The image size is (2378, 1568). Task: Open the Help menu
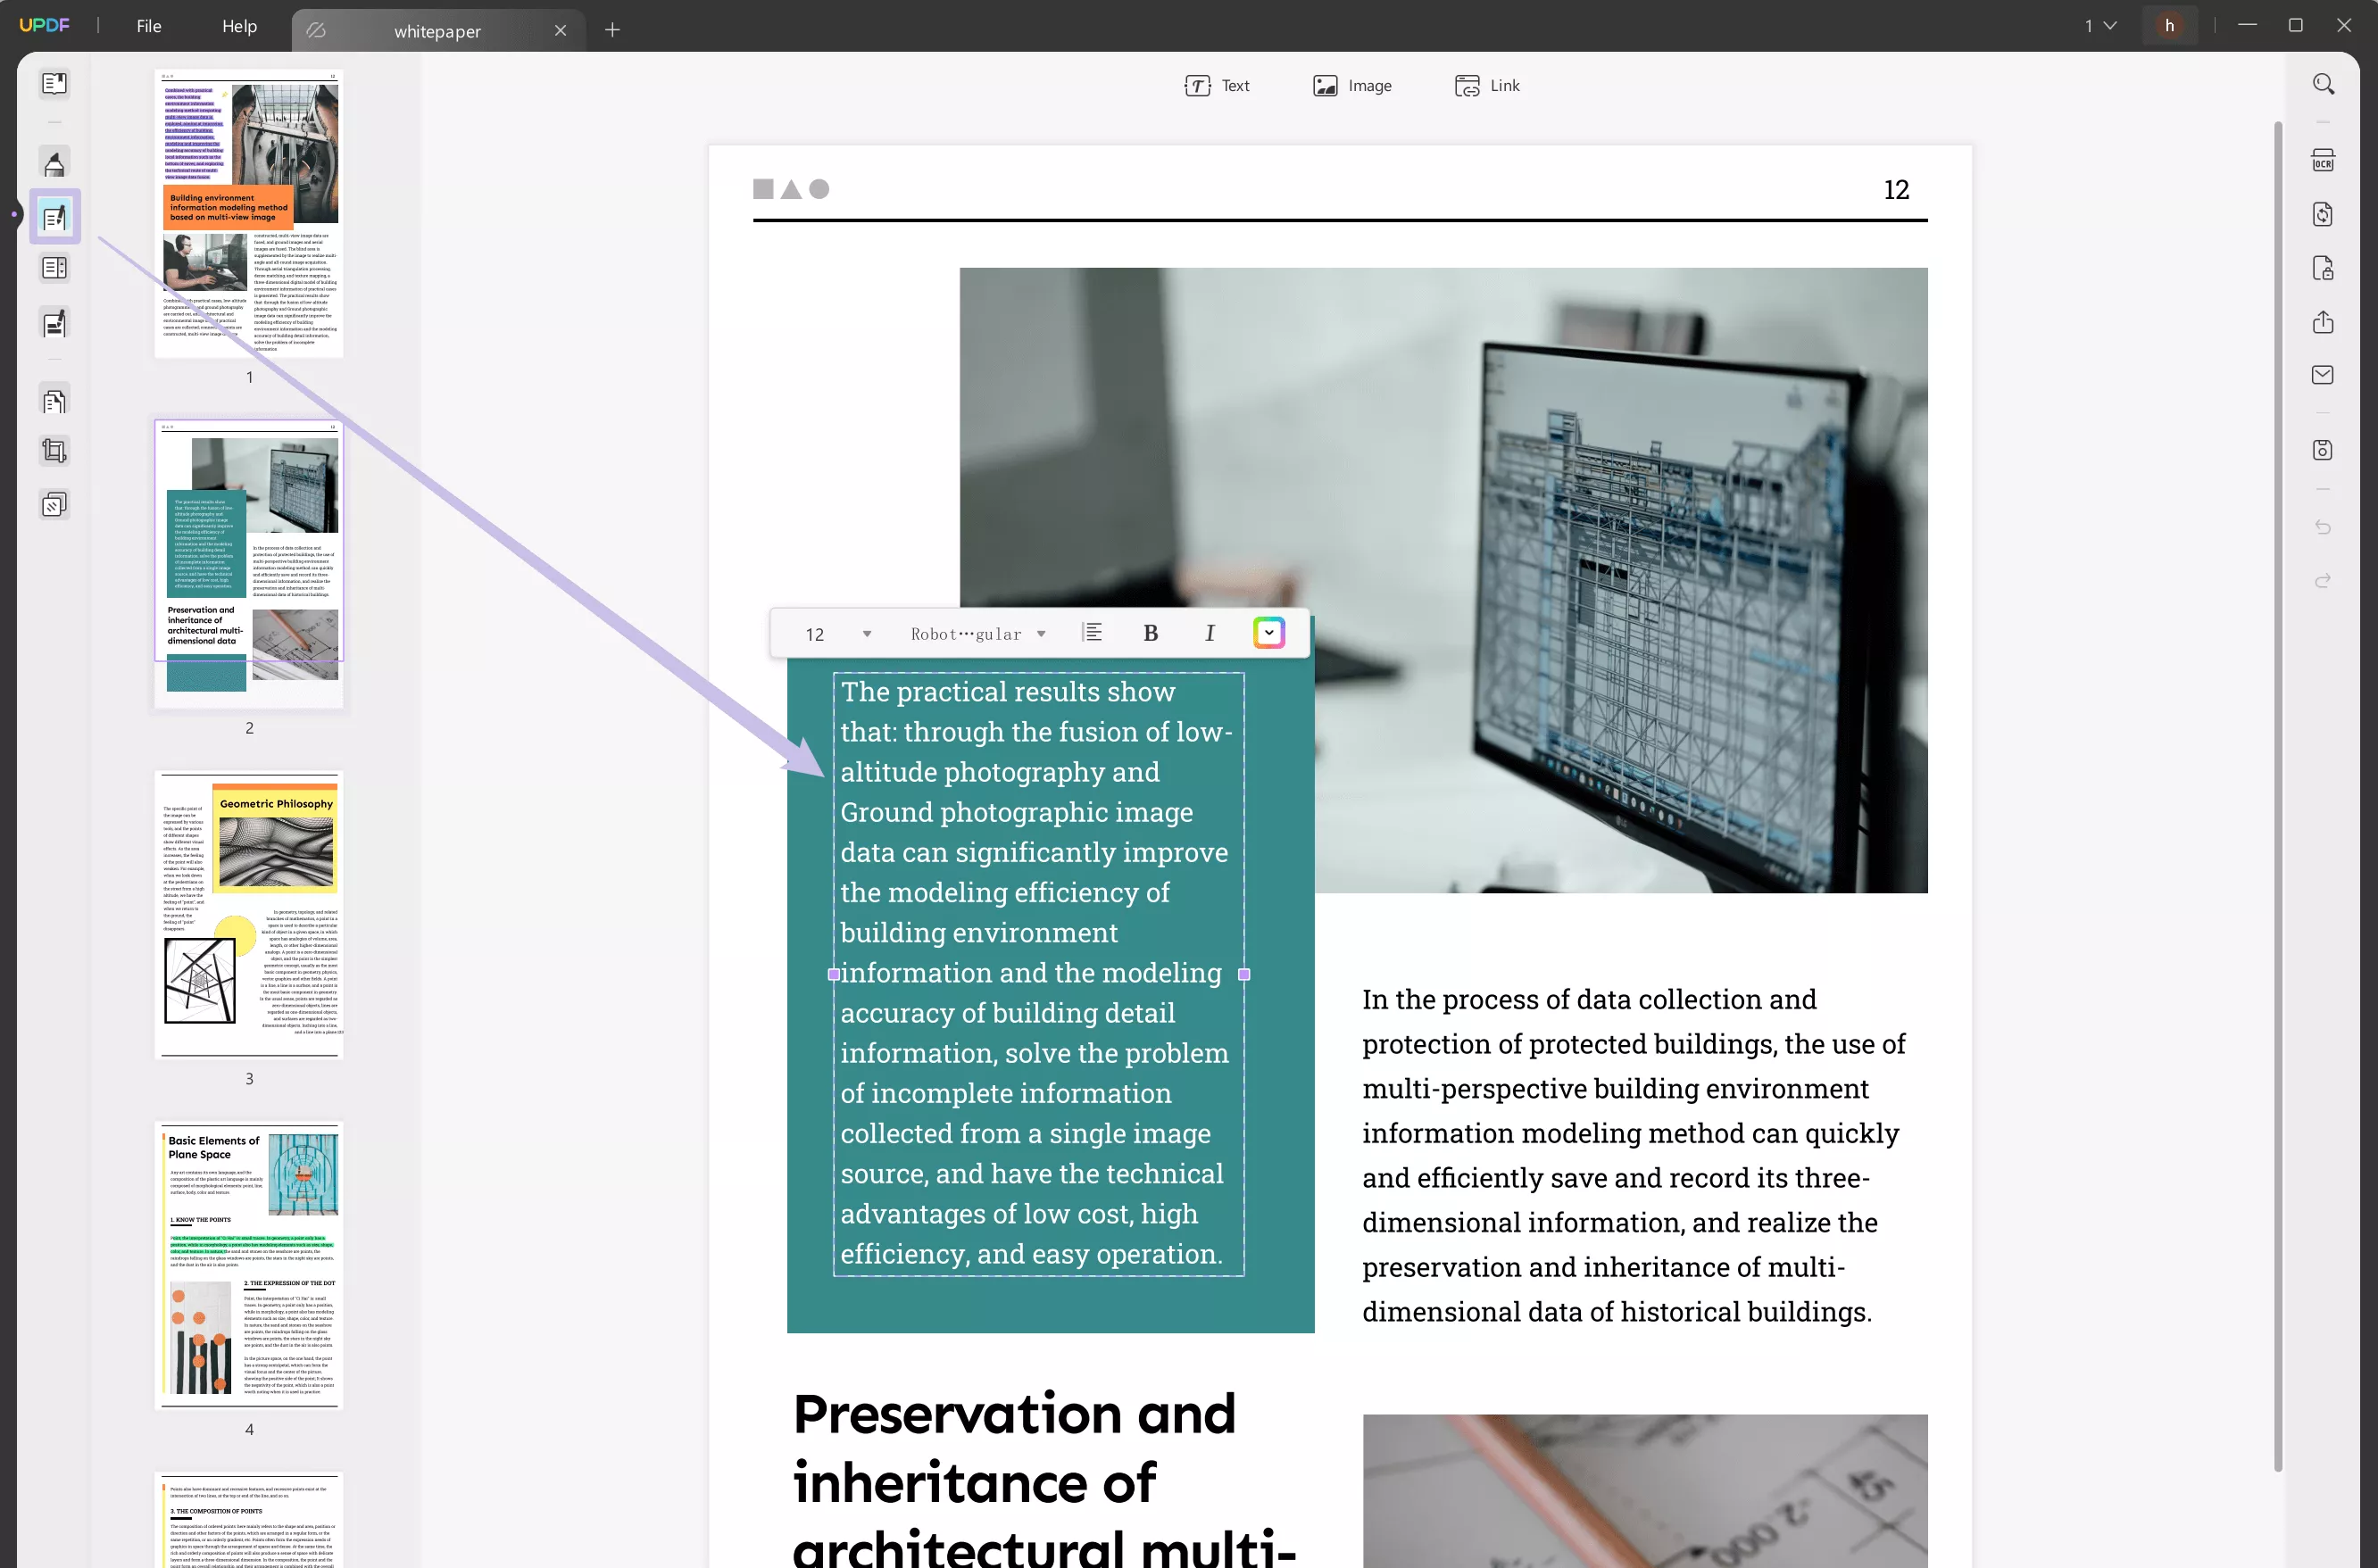click(x=239, y=26)
